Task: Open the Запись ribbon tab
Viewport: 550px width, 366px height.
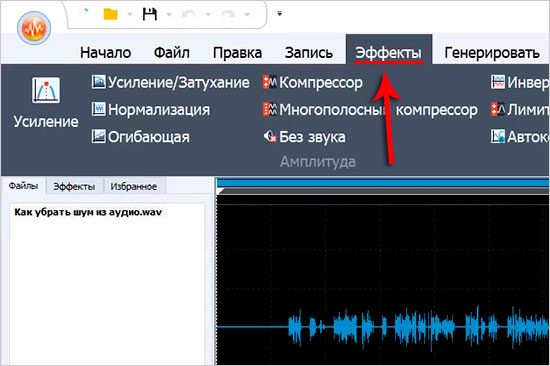Action: (309, 53)
